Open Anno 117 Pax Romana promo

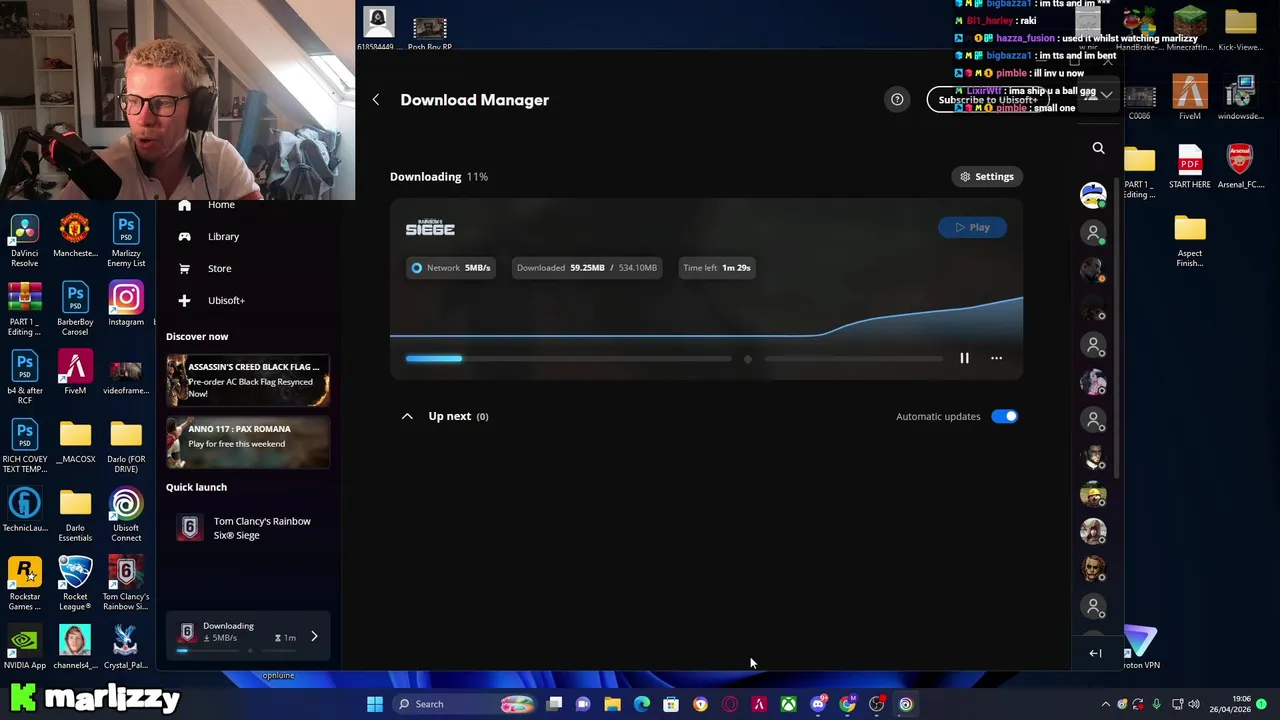point(248,442)
